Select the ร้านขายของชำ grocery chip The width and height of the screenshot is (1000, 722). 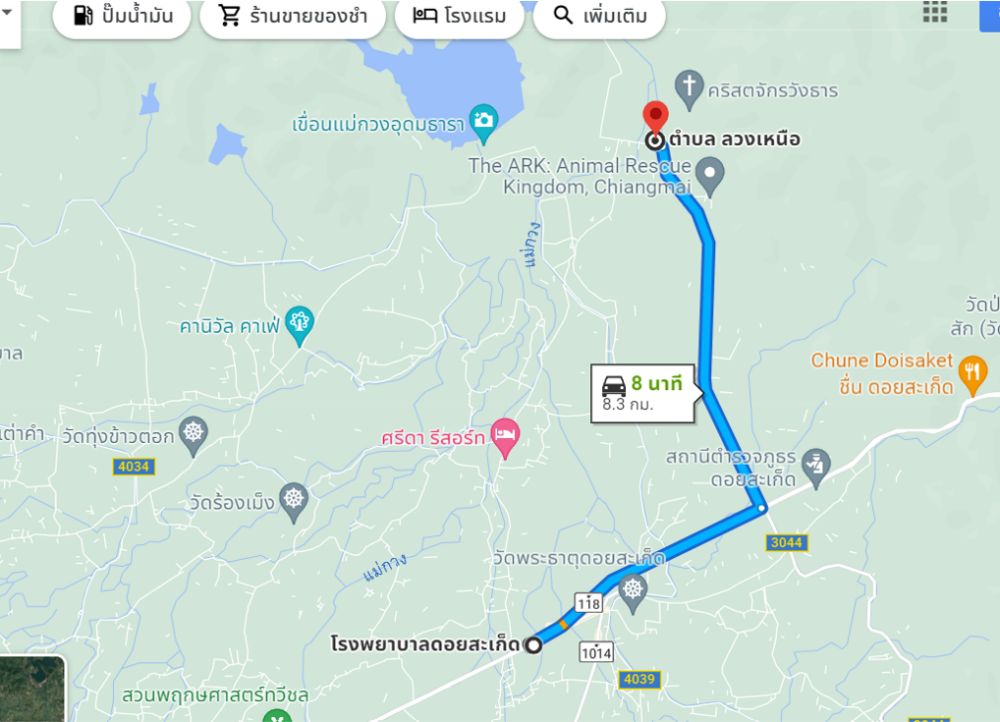pos(293,16)
